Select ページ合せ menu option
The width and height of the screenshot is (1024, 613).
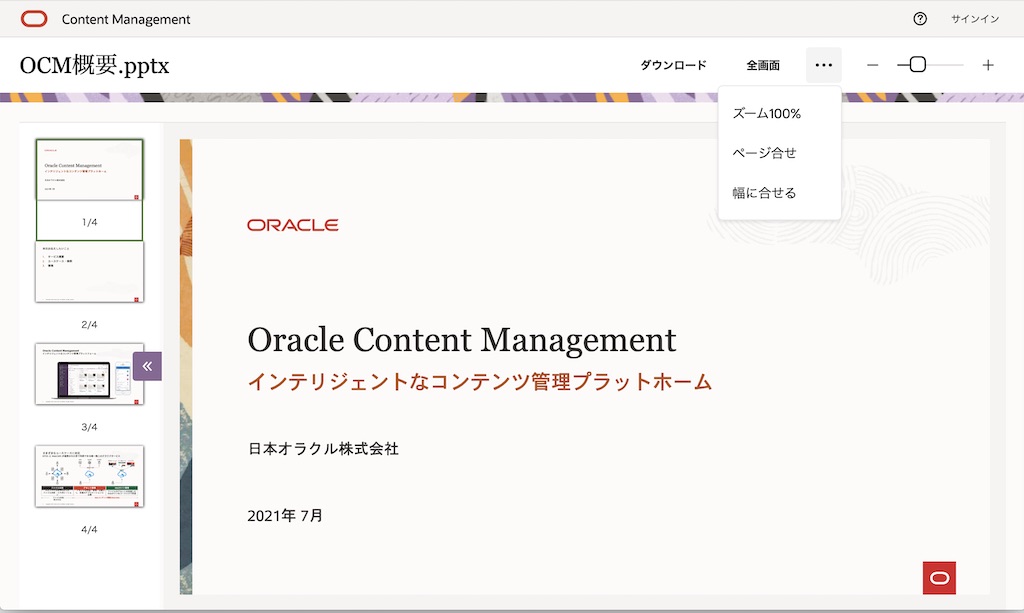point(765,153)
